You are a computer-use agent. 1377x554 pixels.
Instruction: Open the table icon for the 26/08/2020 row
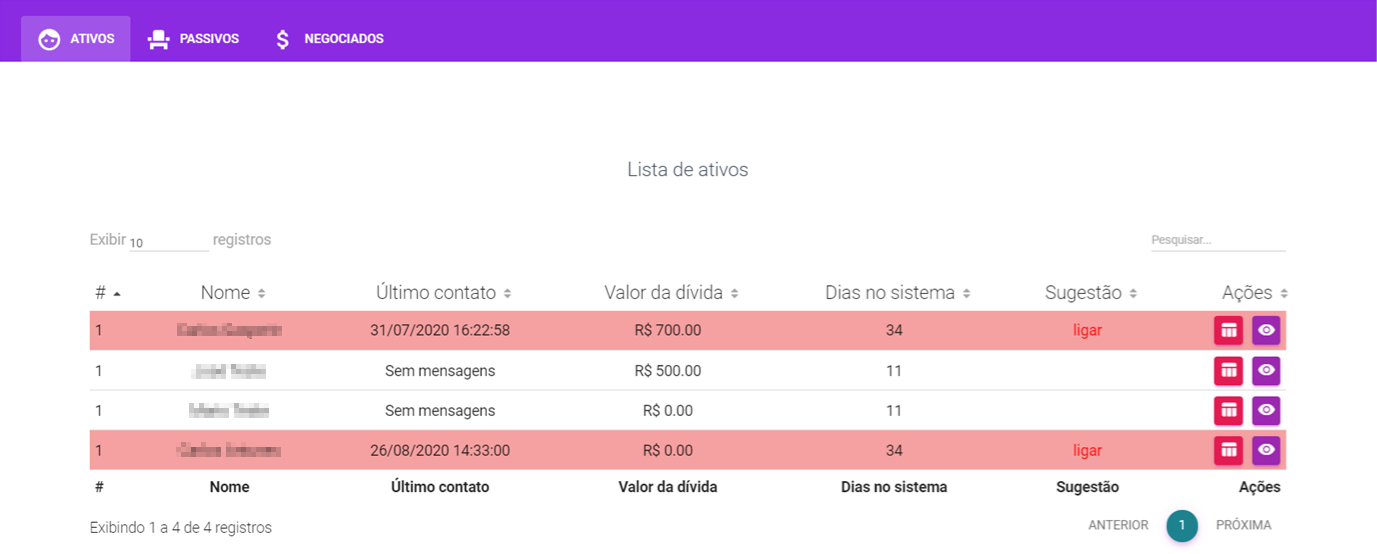click(1228, 451)
